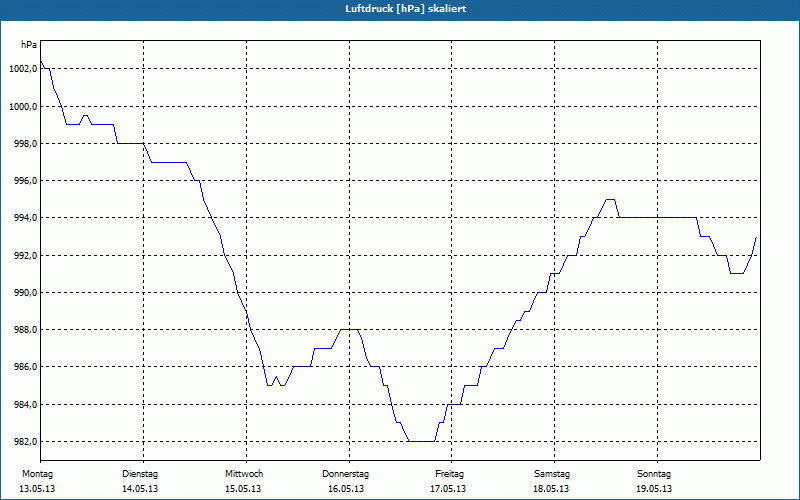Click the date 13.05.13
The width and height of the screenshot is (800, 500).
point(37,489)
